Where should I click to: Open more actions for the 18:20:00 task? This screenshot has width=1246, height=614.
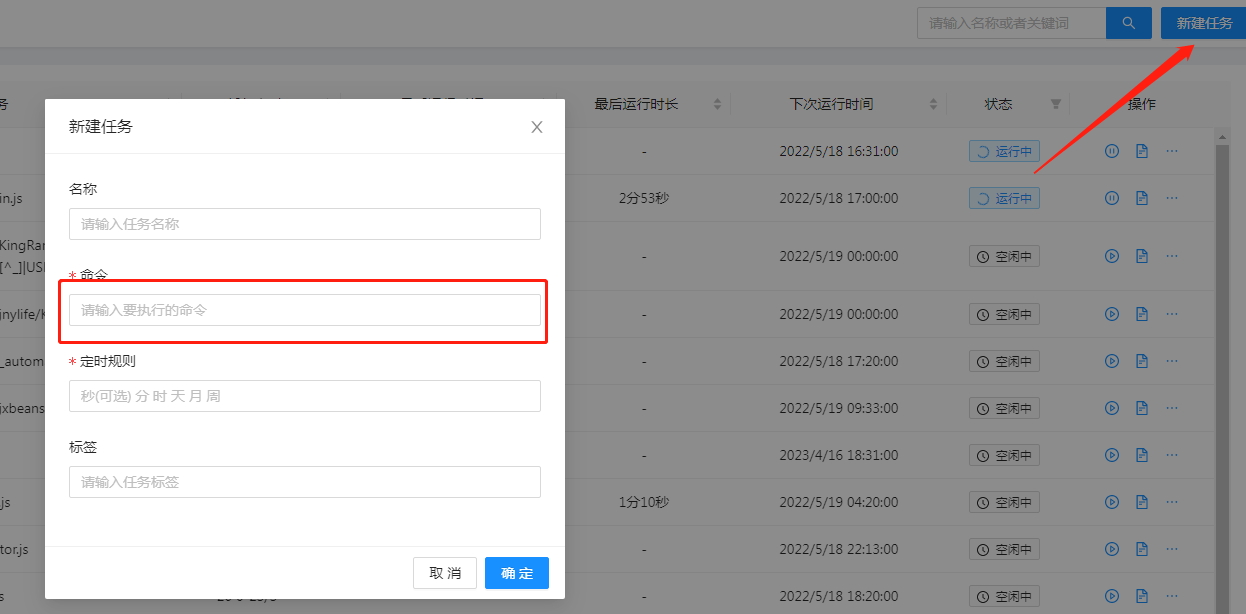click(x=1172, y=596)
